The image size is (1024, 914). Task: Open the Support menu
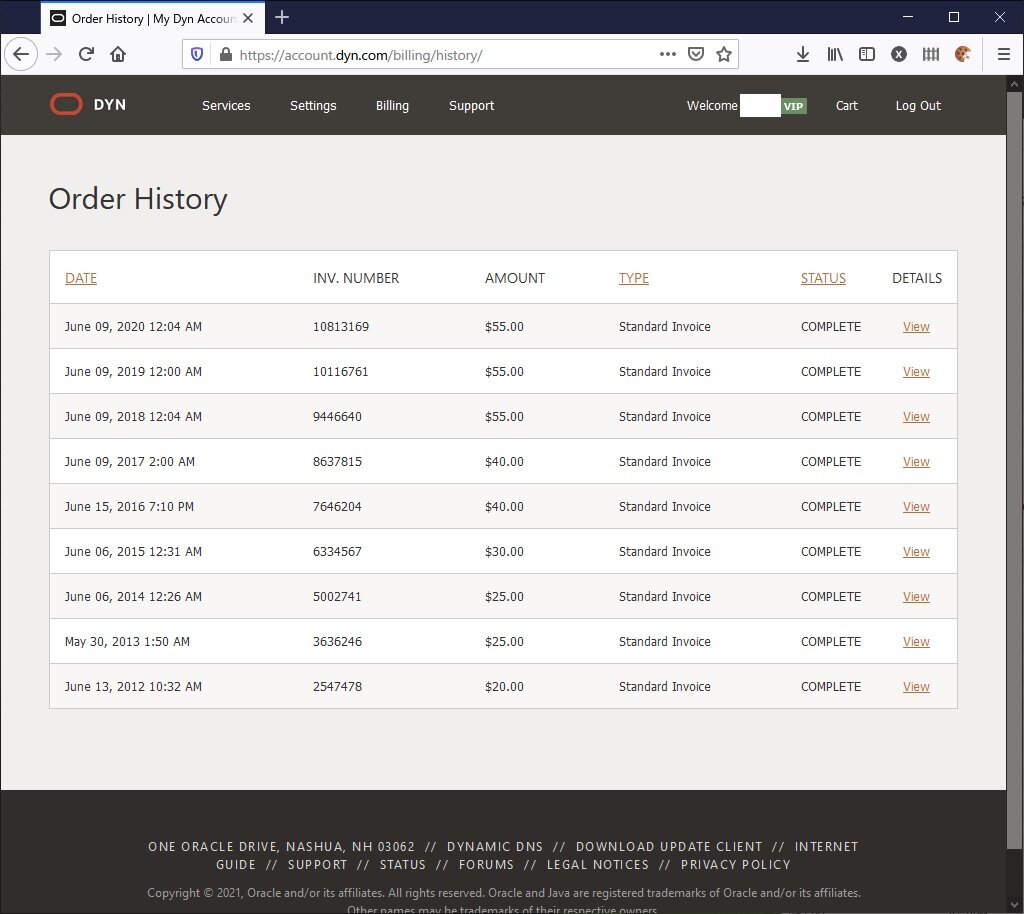tap(472, 106)
